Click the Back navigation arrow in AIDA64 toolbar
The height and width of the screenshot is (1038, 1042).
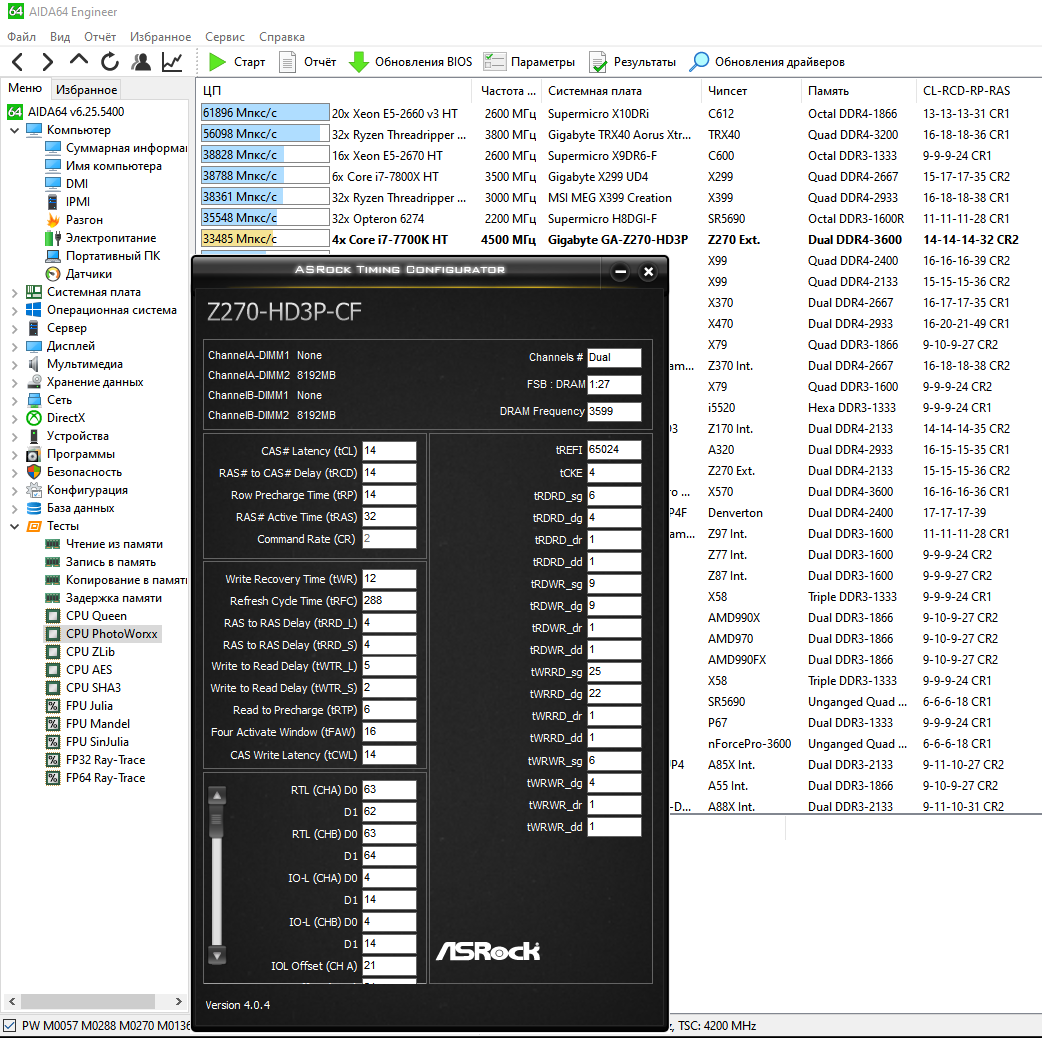tap(18, 62)
